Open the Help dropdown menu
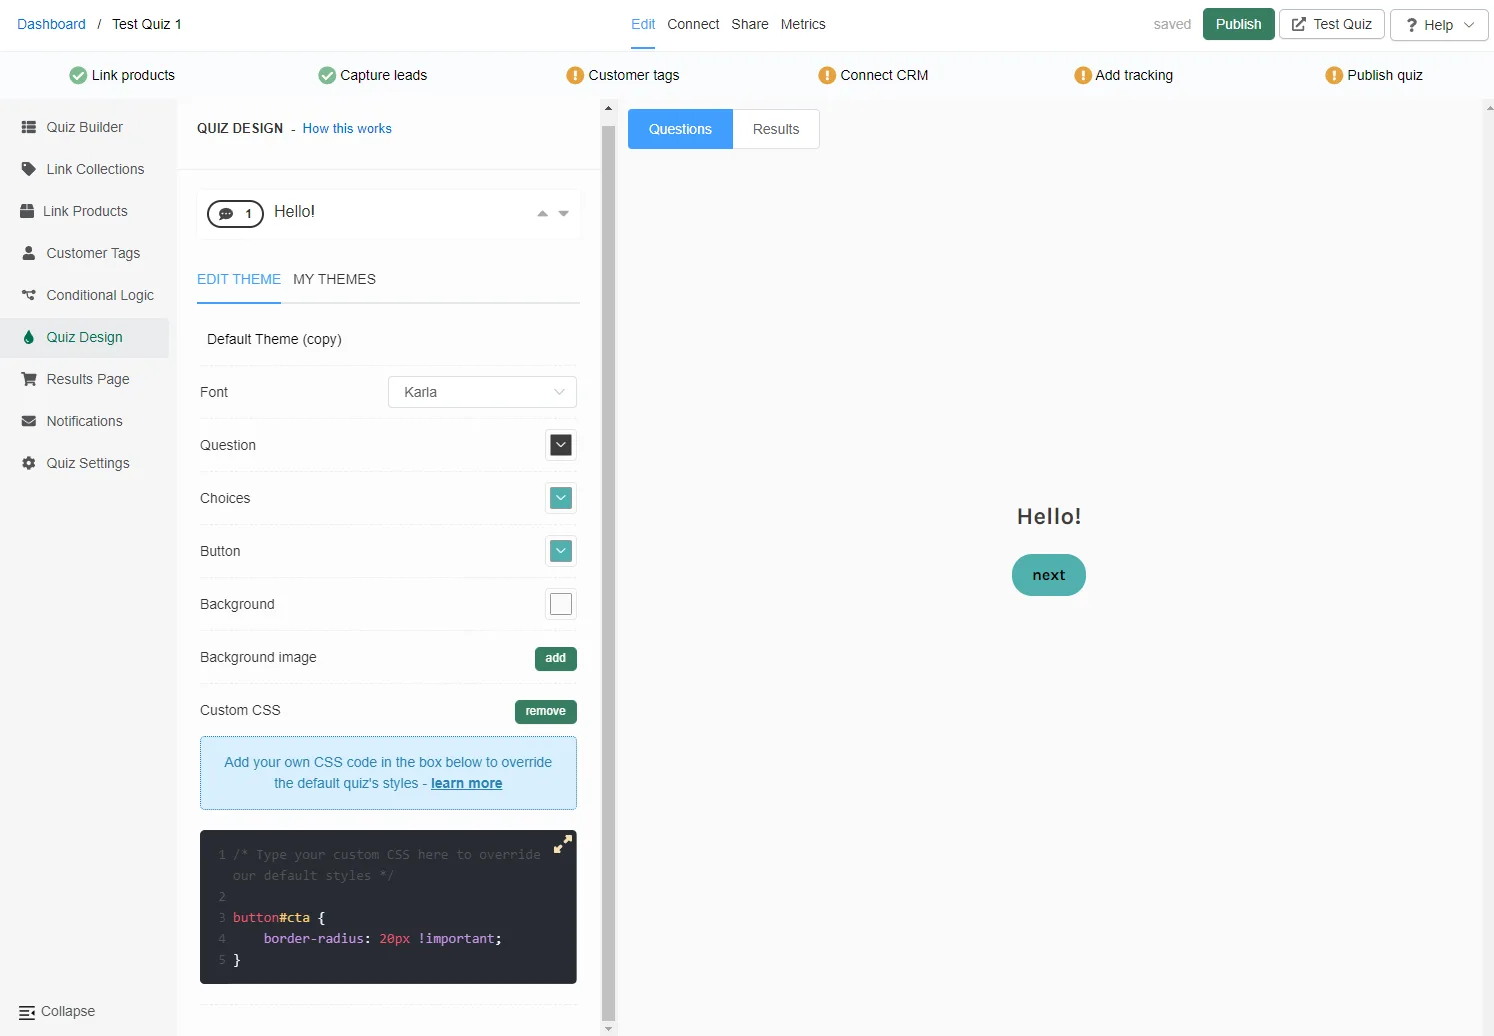The image size is (1494, 1036). pyautogui.click(x=1439, y=25)
